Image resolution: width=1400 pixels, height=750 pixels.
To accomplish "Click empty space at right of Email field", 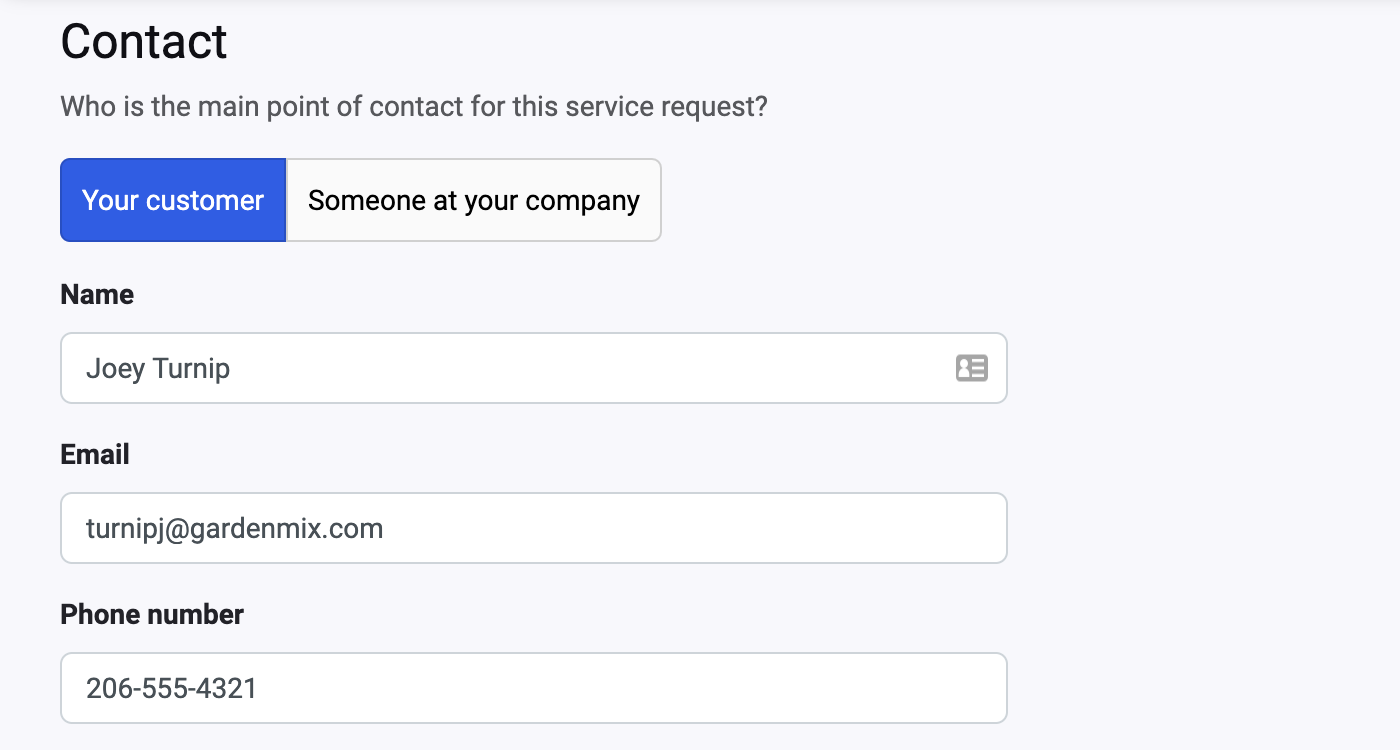I will (x=800, y=528).
